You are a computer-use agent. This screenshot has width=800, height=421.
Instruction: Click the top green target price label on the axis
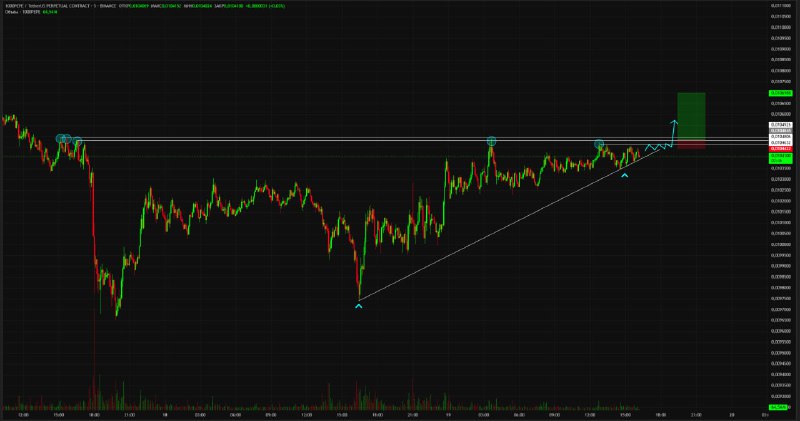(781, 93)
